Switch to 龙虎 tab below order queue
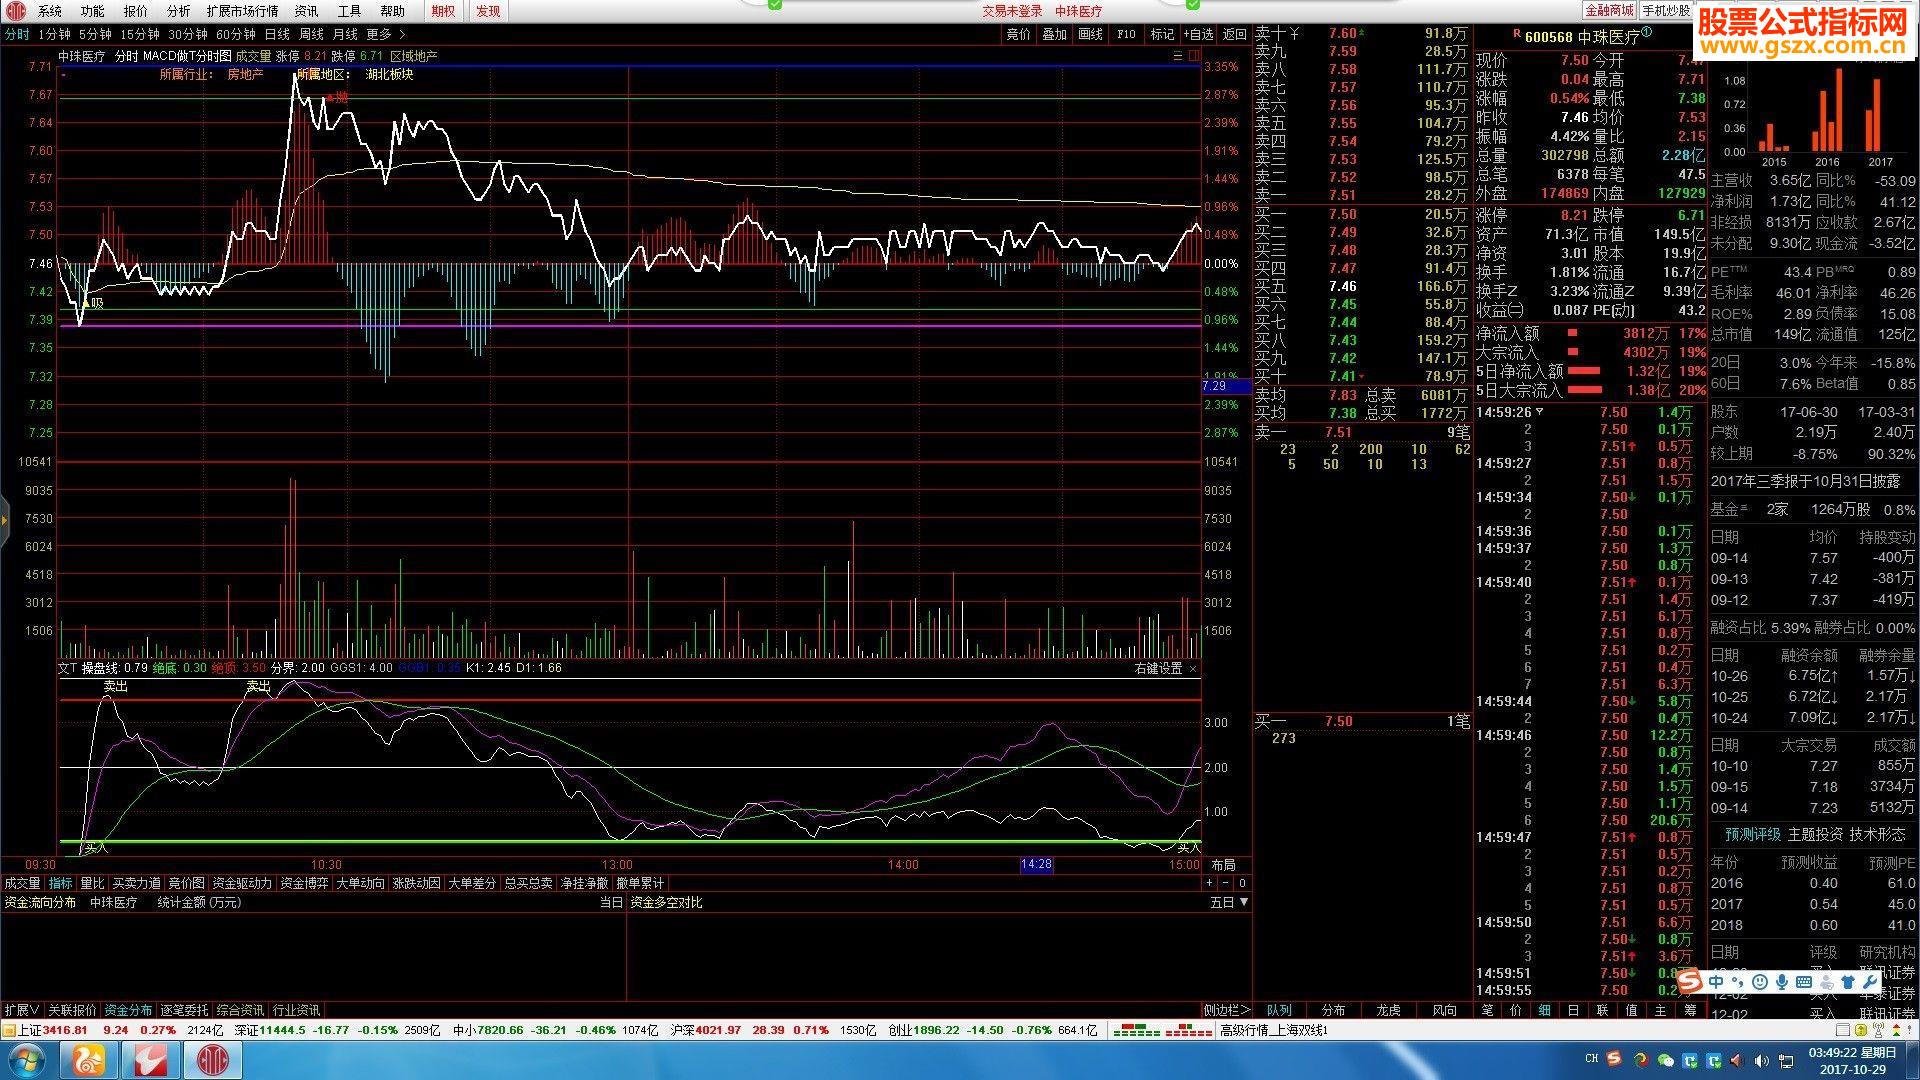 (x=1388, y=1010)
